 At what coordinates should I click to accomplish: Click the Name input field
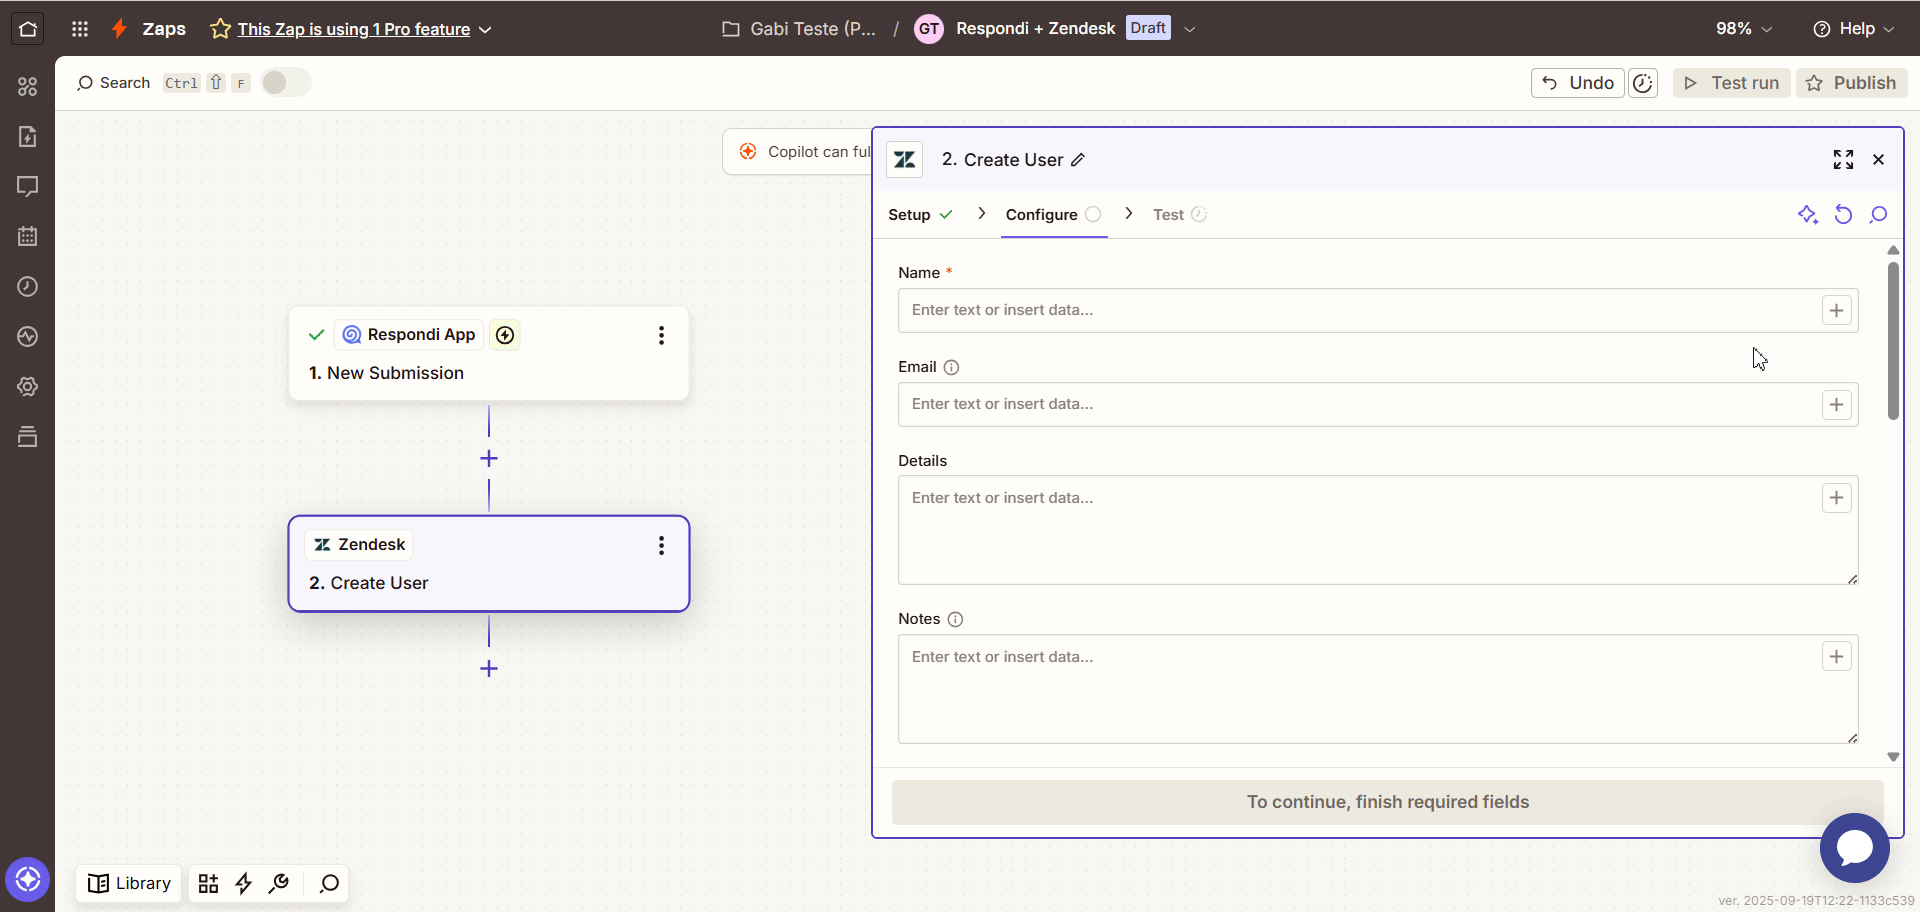tap(1378, 311)
